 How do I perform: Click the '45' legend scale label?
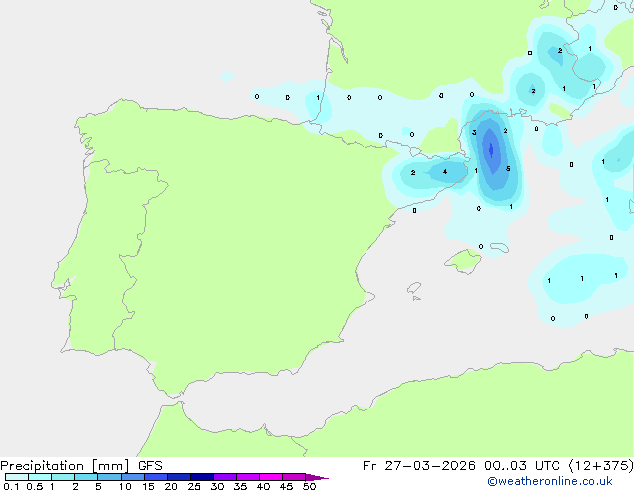click(x=286, y=486)
